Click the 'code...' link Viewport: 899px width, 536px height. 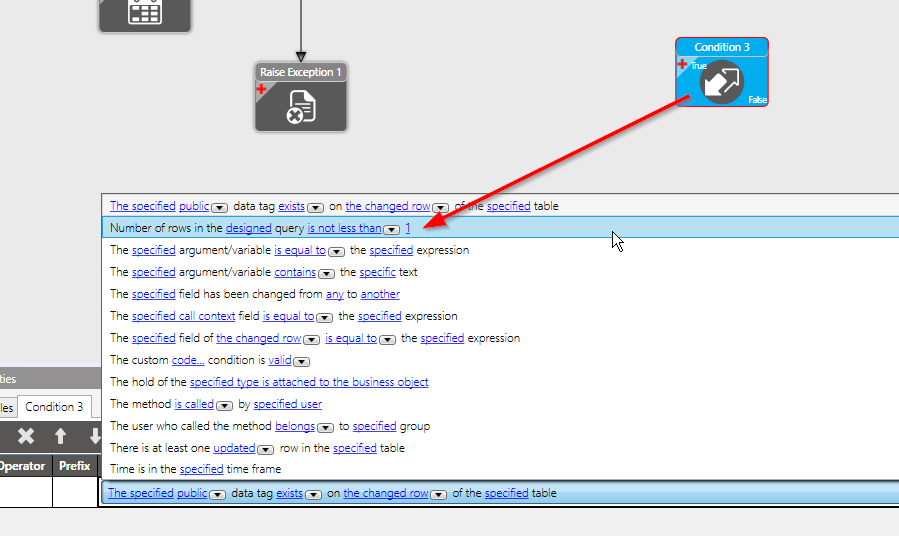[188, 360]
